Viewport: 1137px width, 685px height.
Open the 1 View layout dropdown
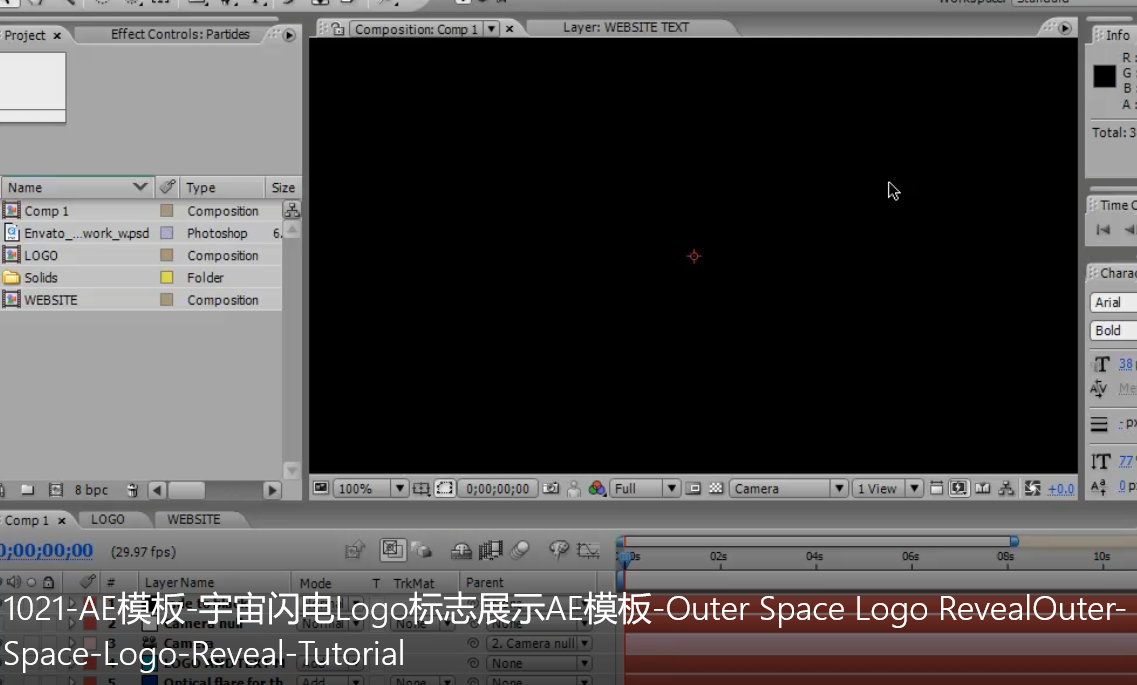click(x=887, y=489)
